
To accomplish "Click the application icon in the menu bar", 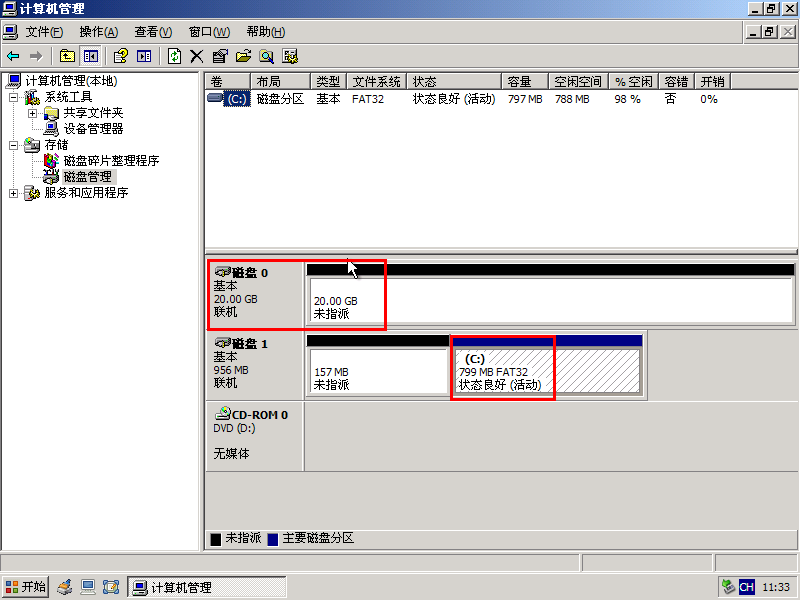I will click(10, 32).
